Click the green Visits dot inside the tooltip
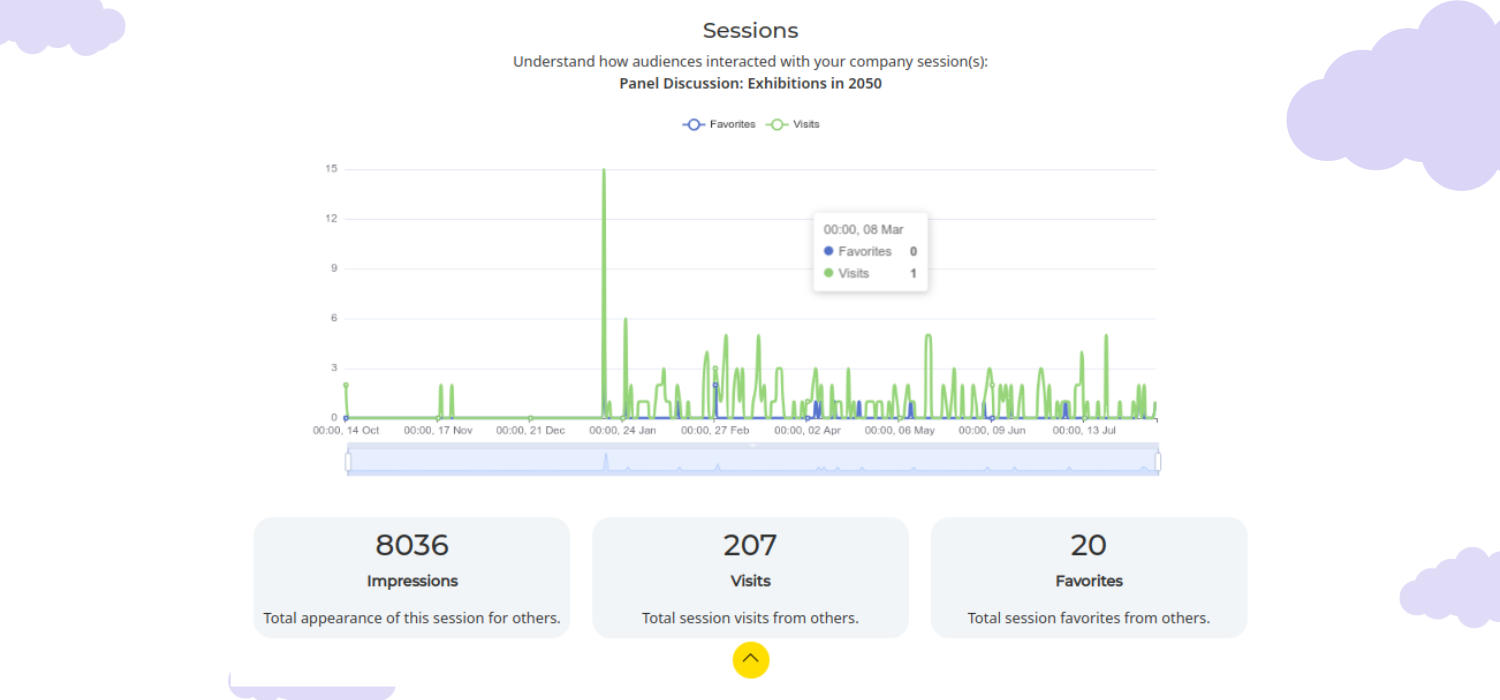The image size is (1500, 700). click(x=827, y=273)
